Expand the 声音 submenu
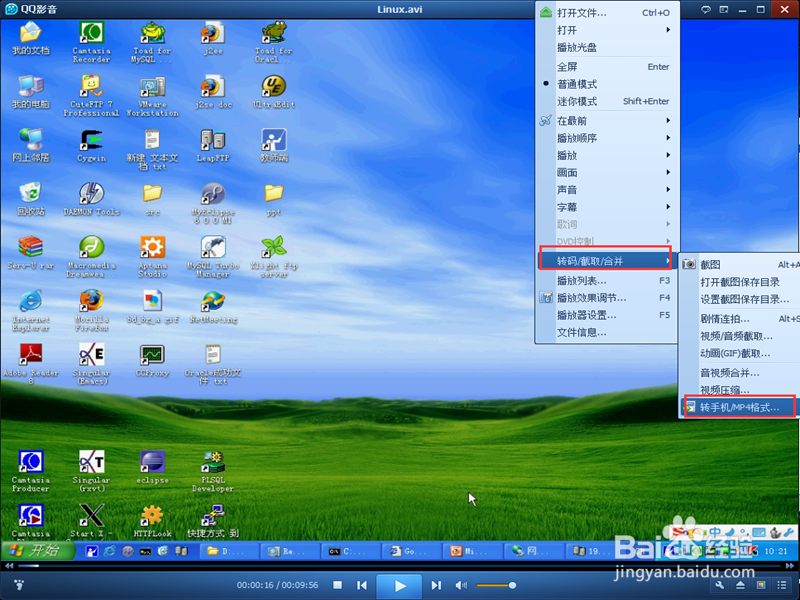This screenshot has width=800, height=600. (607, 190)
